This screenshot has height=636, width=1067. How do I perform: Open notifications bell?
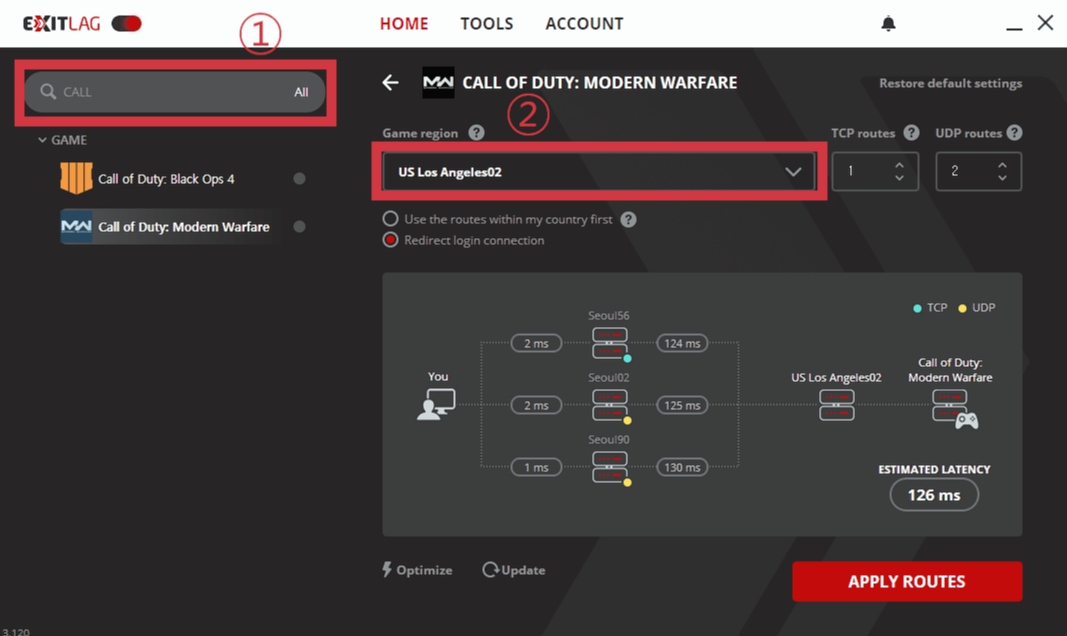pos(888,24)
